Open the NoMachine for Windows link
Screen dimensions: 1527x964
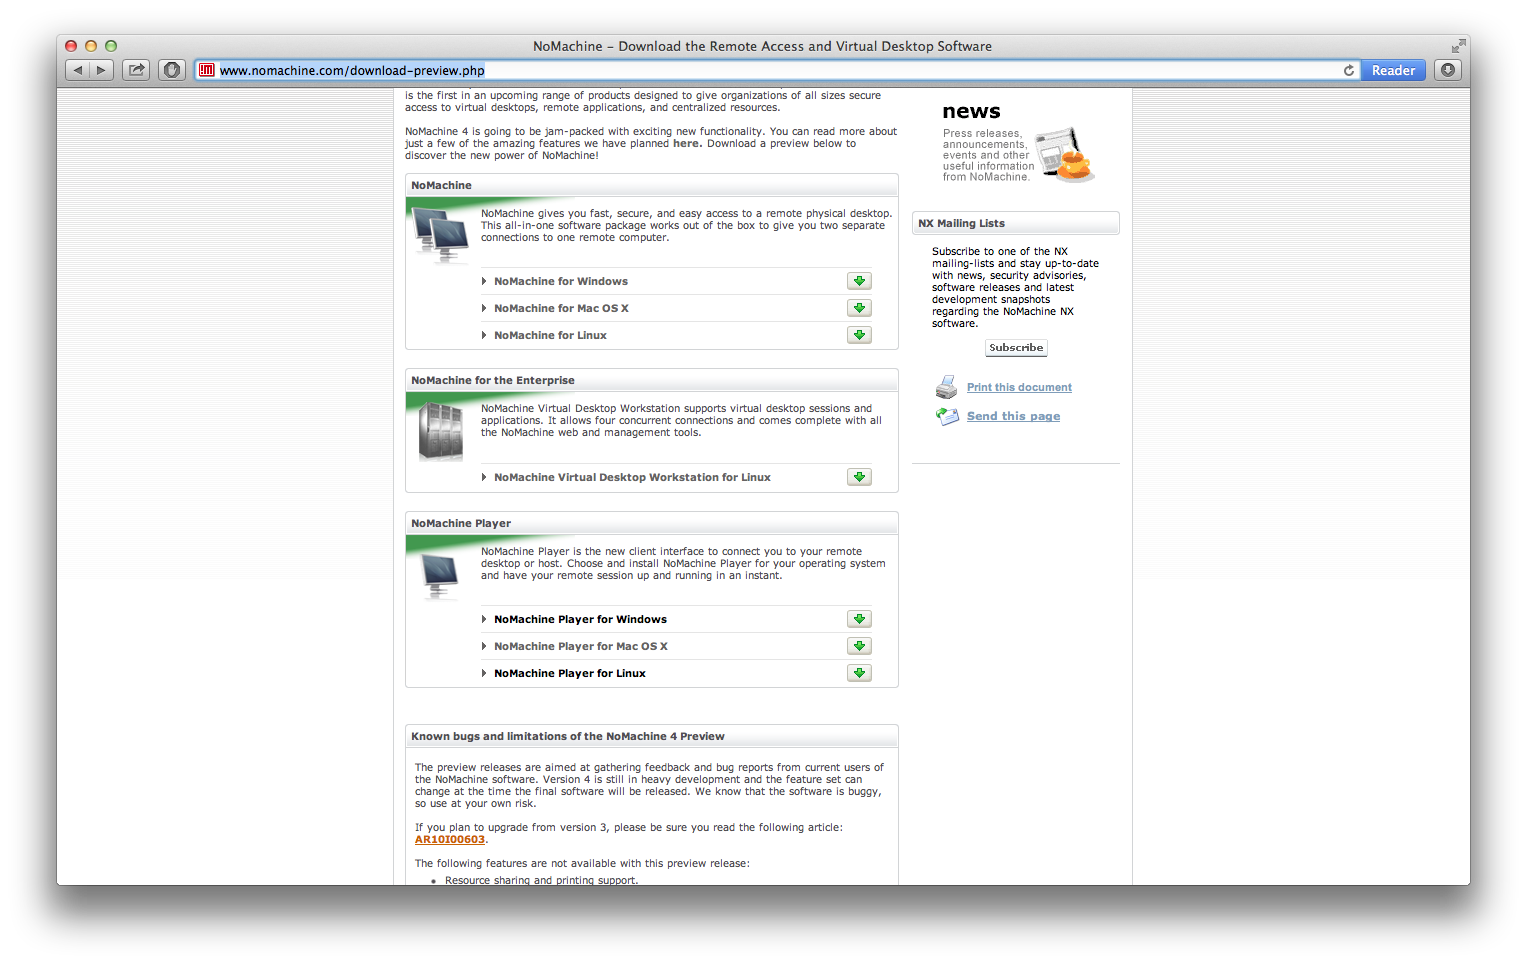561,281
